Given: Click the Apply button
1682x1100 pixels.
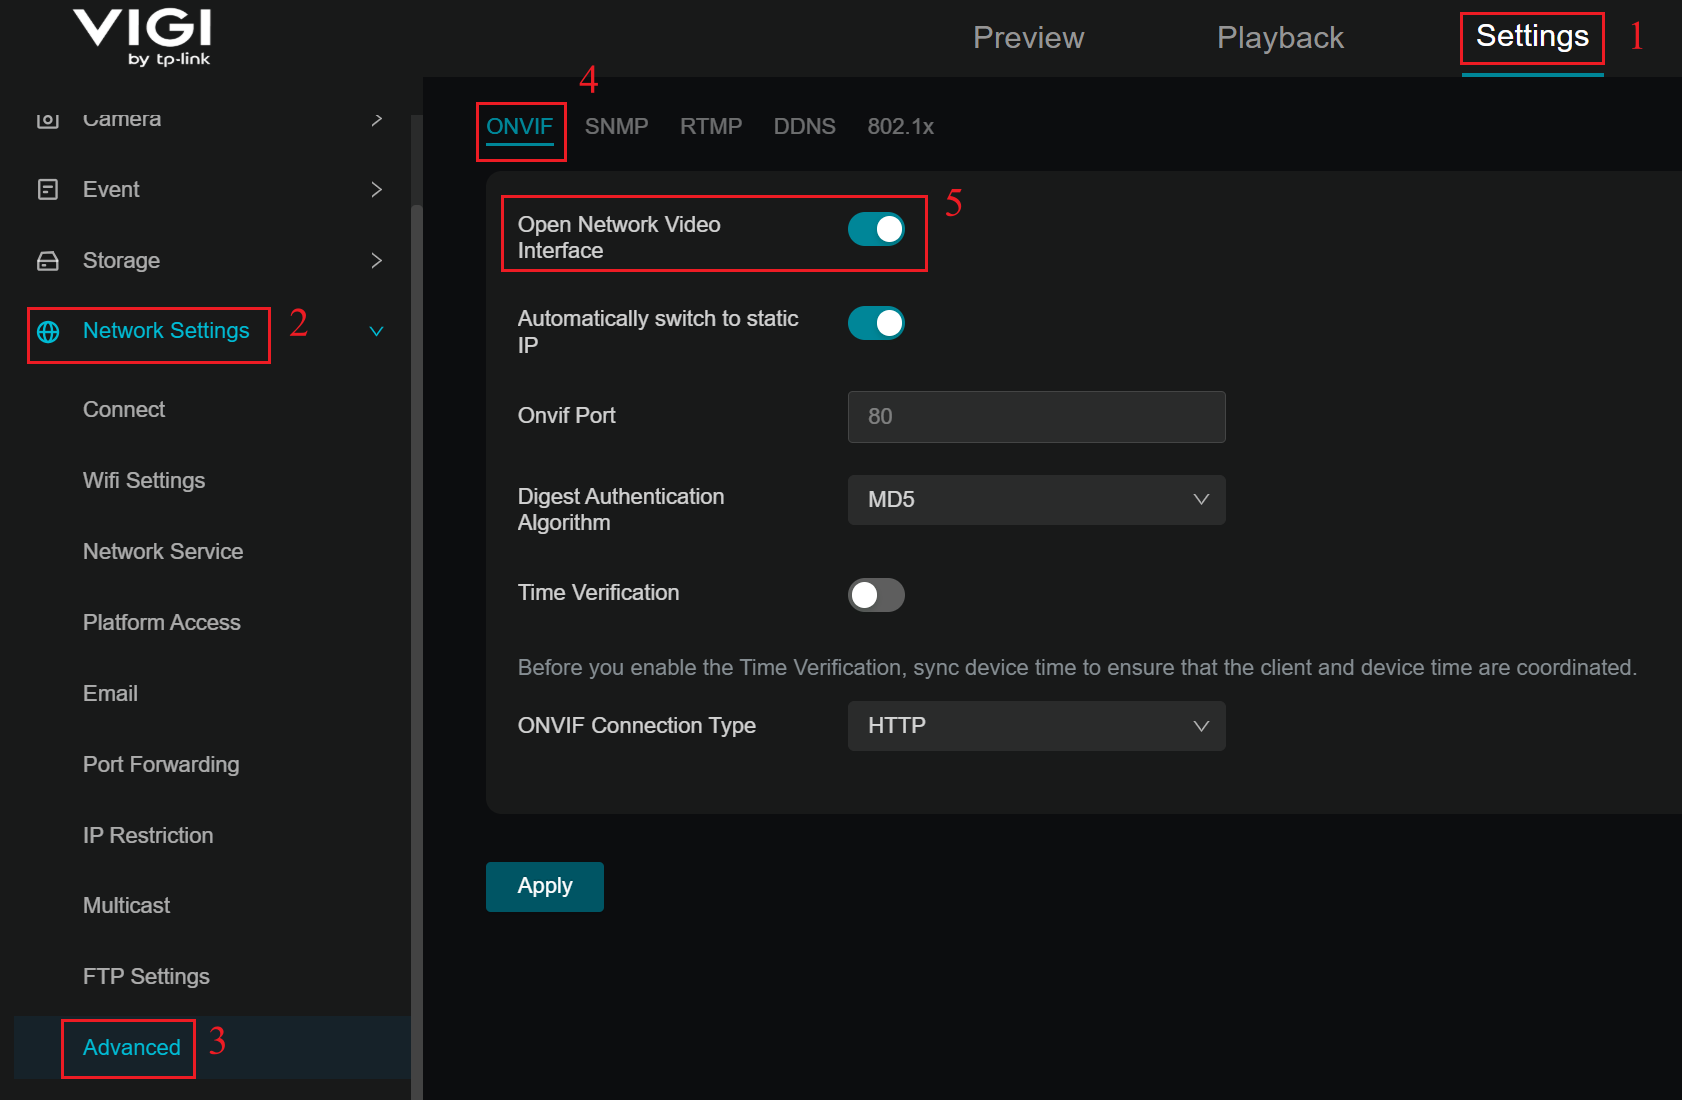Looking at the screenshot, I should (x=544, y=886).
